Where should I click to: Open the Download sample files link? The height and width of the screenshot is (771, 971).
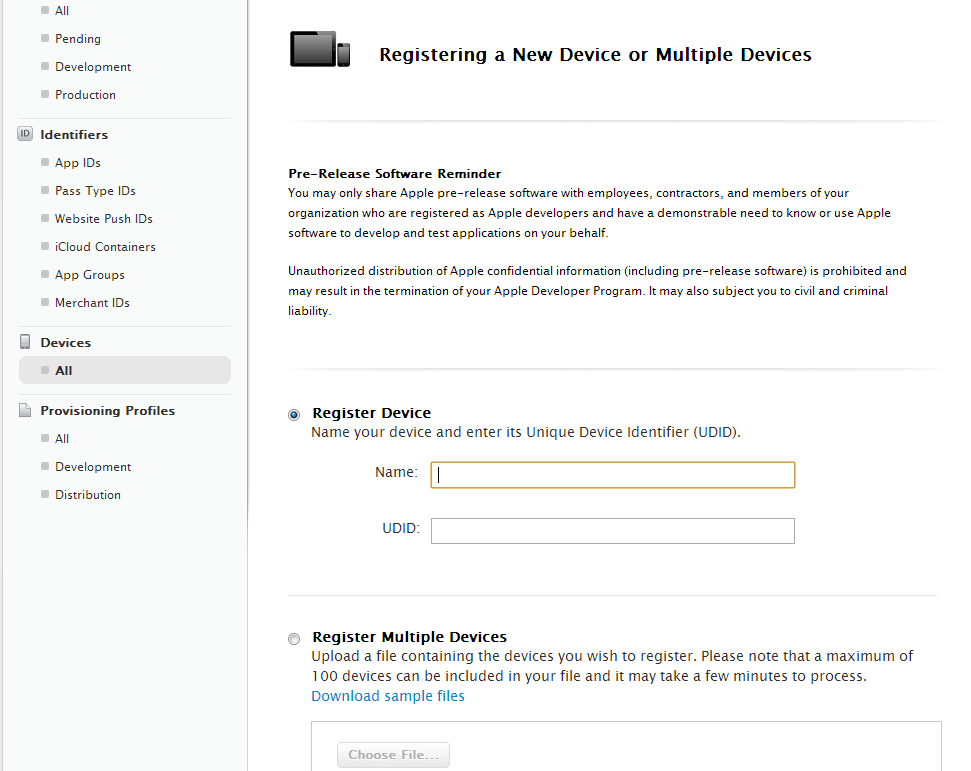tap(388, 695)
